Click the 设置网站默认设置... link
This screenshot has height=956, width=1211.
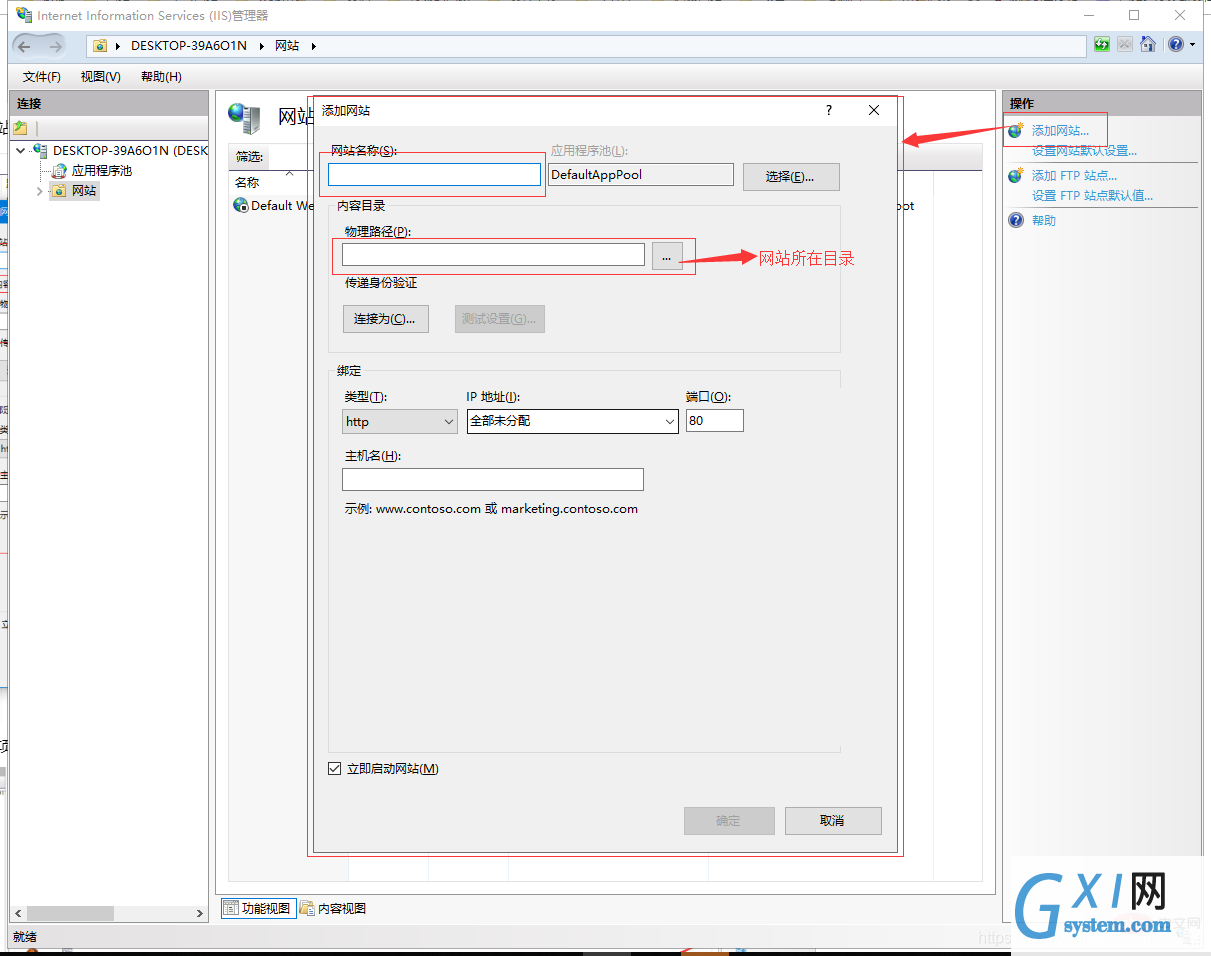[x=1084, y=151]
